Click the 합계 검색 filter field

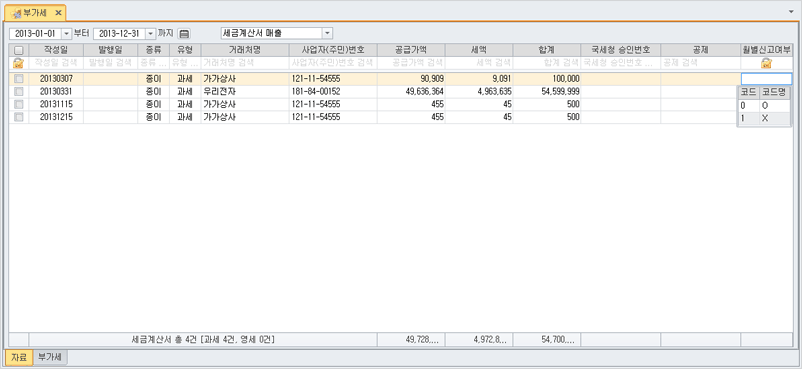(x=547, y=63)
